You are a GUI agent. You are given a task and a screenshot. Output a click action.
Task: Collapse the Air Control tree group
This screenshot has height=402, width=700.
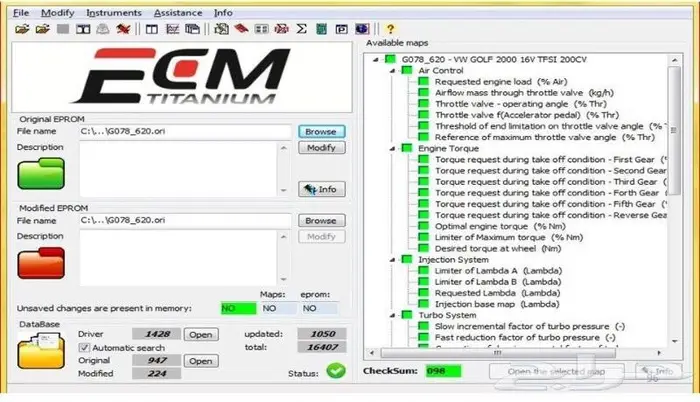[x=396, y=72]
